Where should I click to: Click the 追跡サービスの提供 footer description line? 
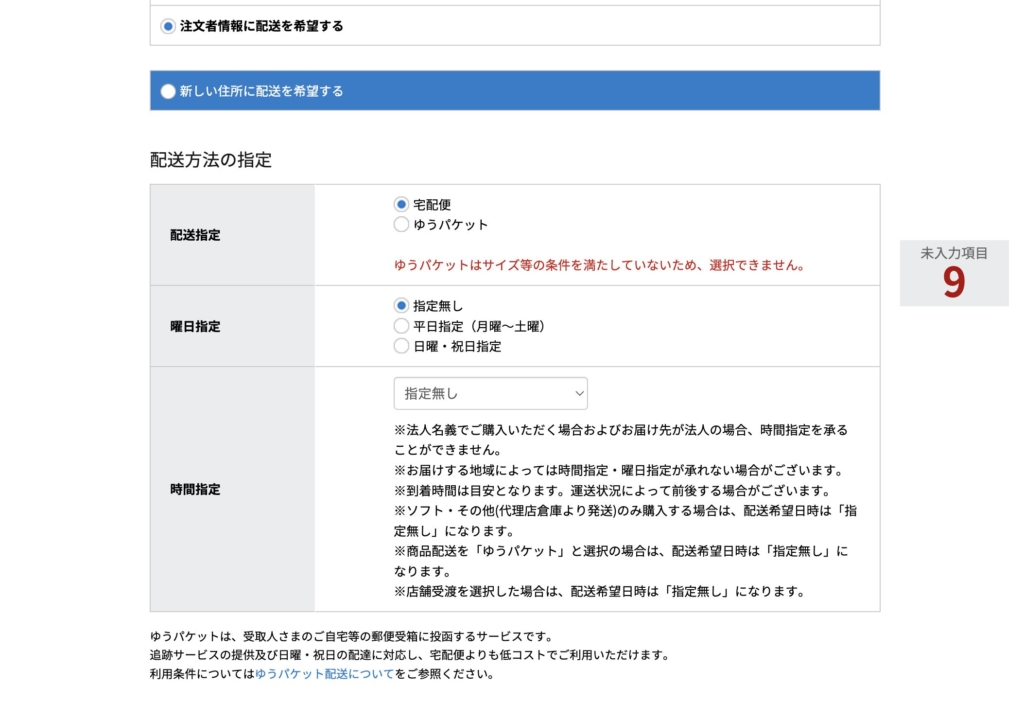tap(408, 655)
